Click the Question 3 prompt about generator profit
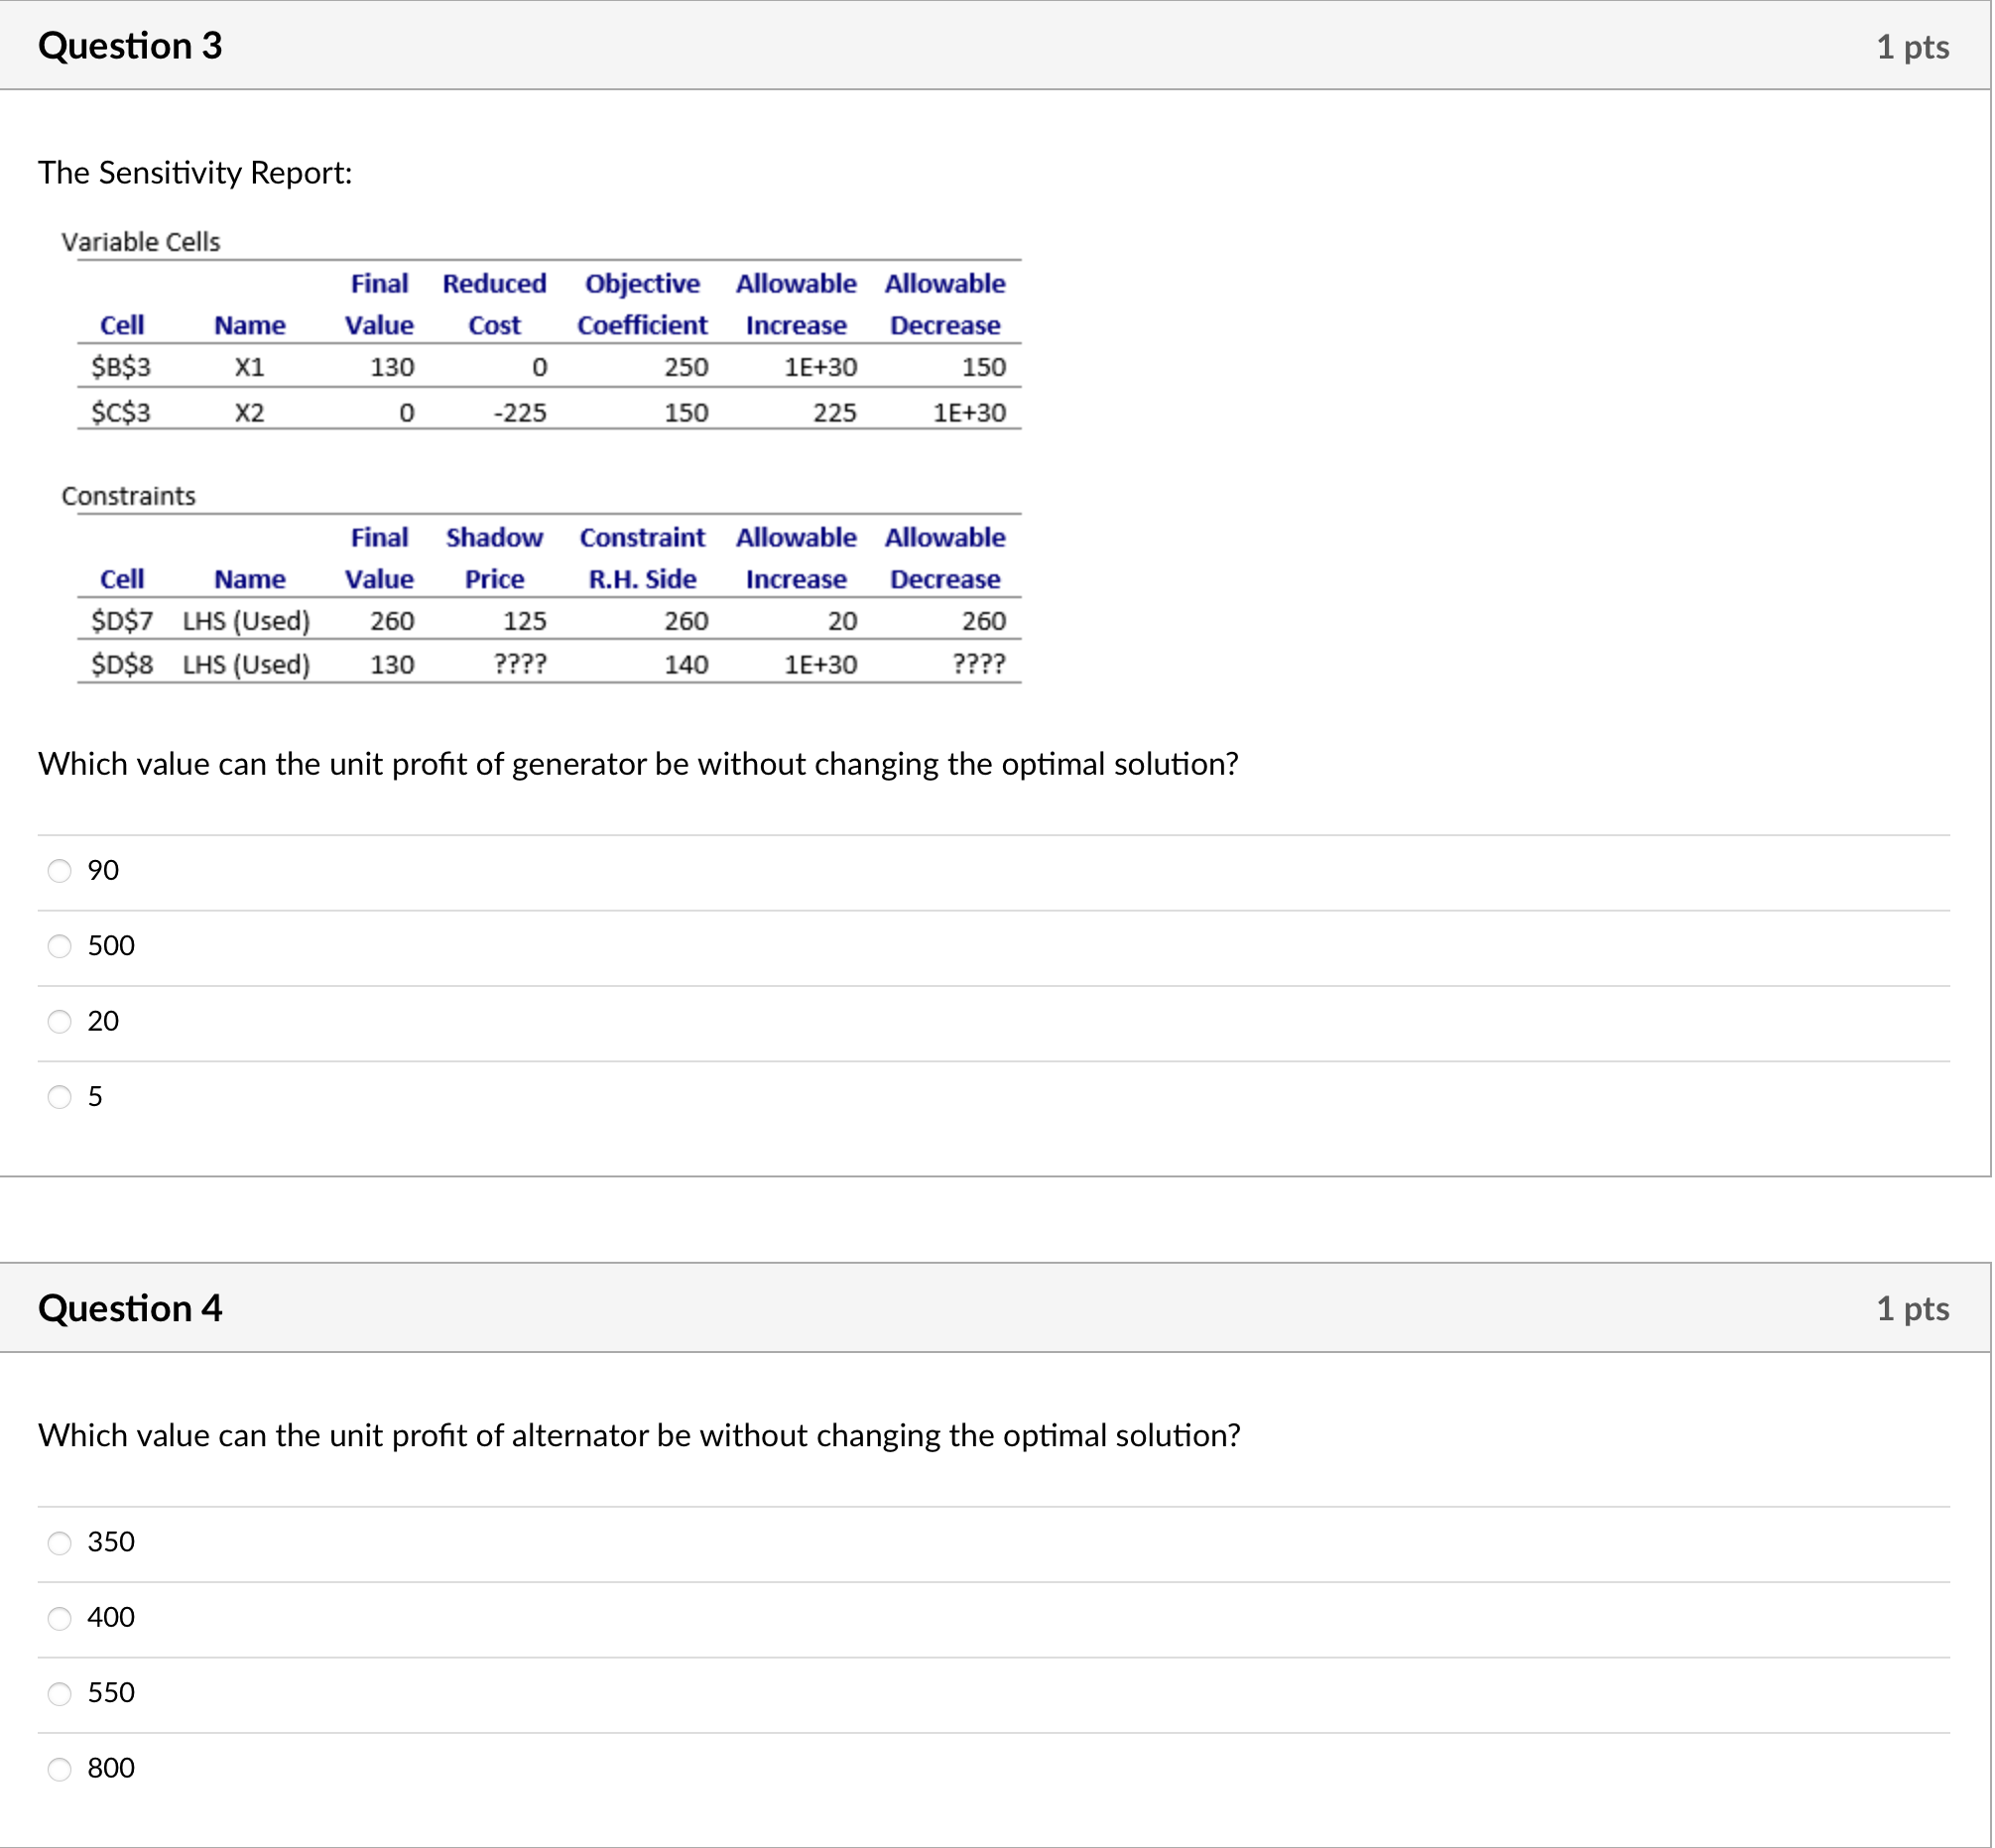 click(x=638, y=764)
